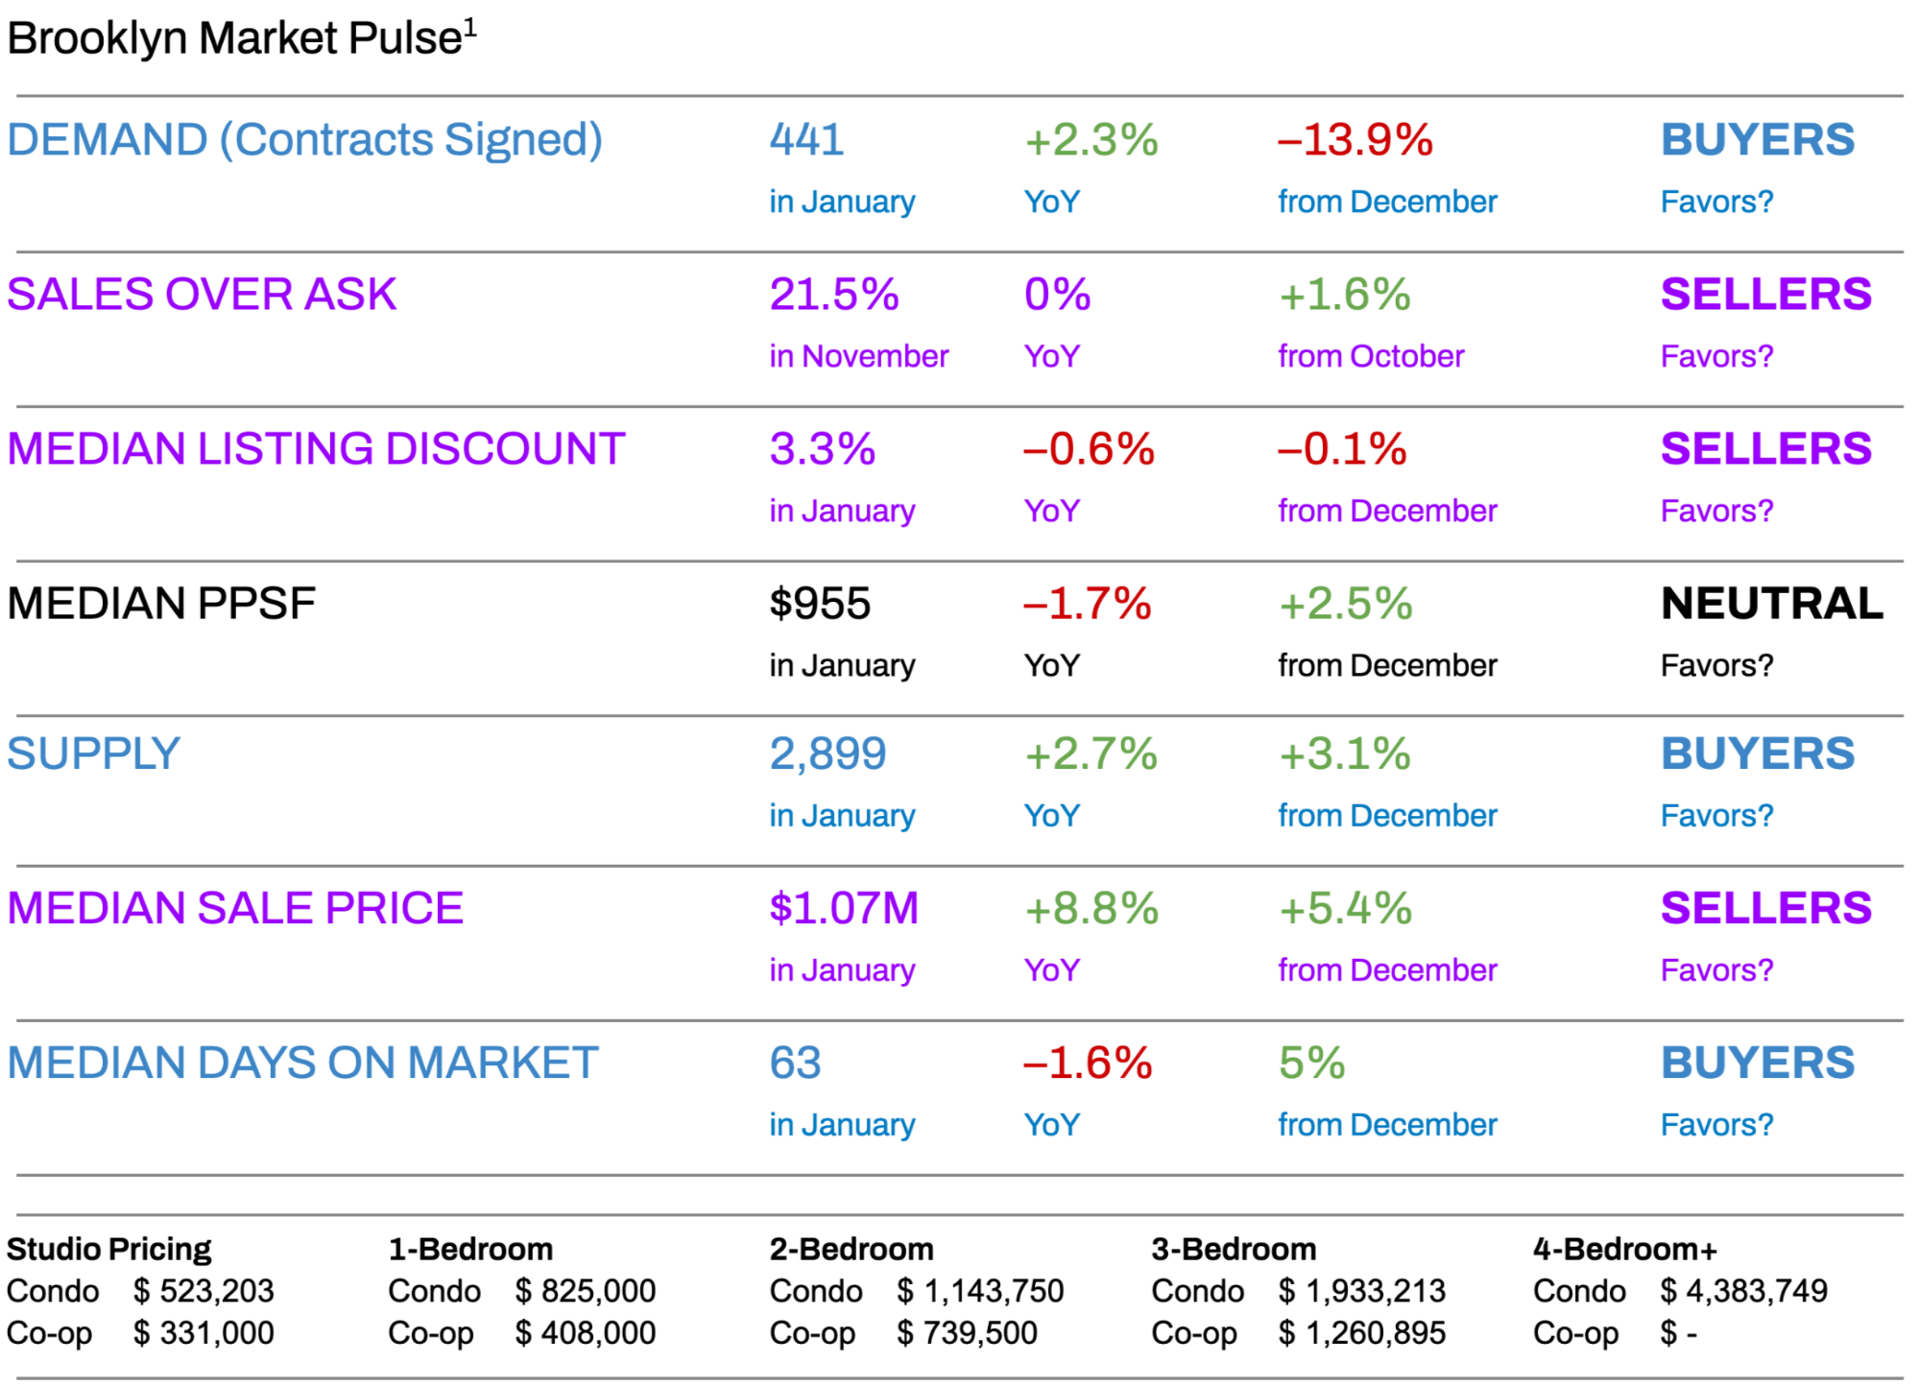Screen dimensions: 1920x1386
Task: Click the 2-Bedroom condo price $1,143,750
Action: (x=980, y=1291)
